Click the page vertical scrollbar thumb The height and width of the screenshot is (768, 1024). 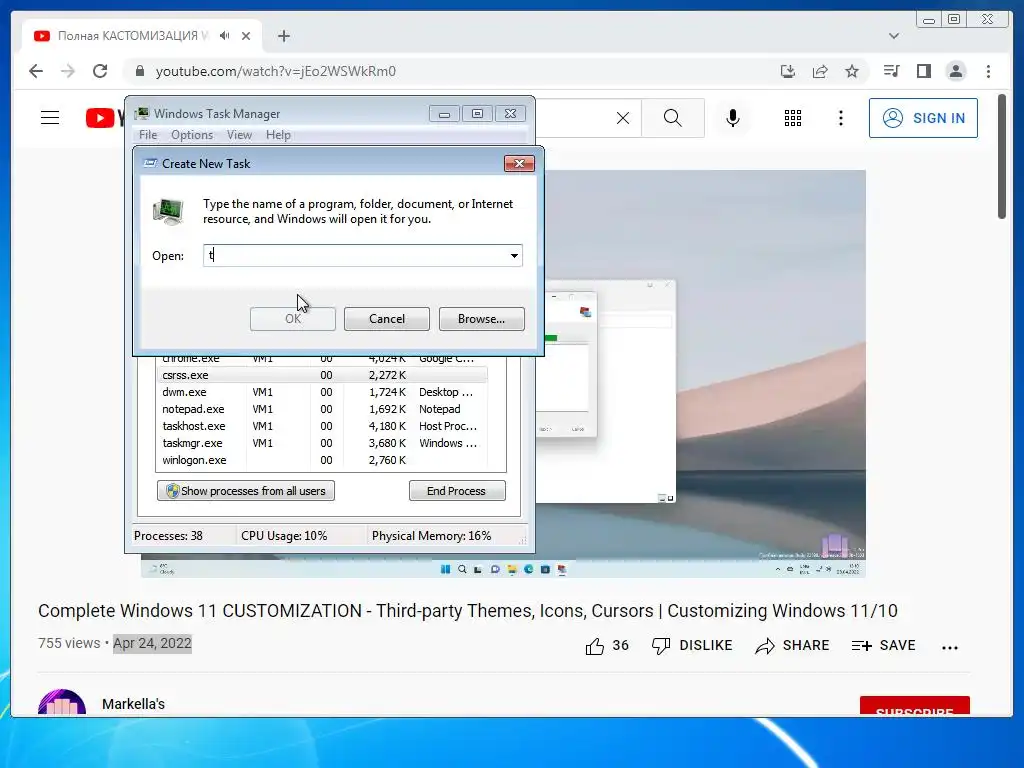point(1002,157)
